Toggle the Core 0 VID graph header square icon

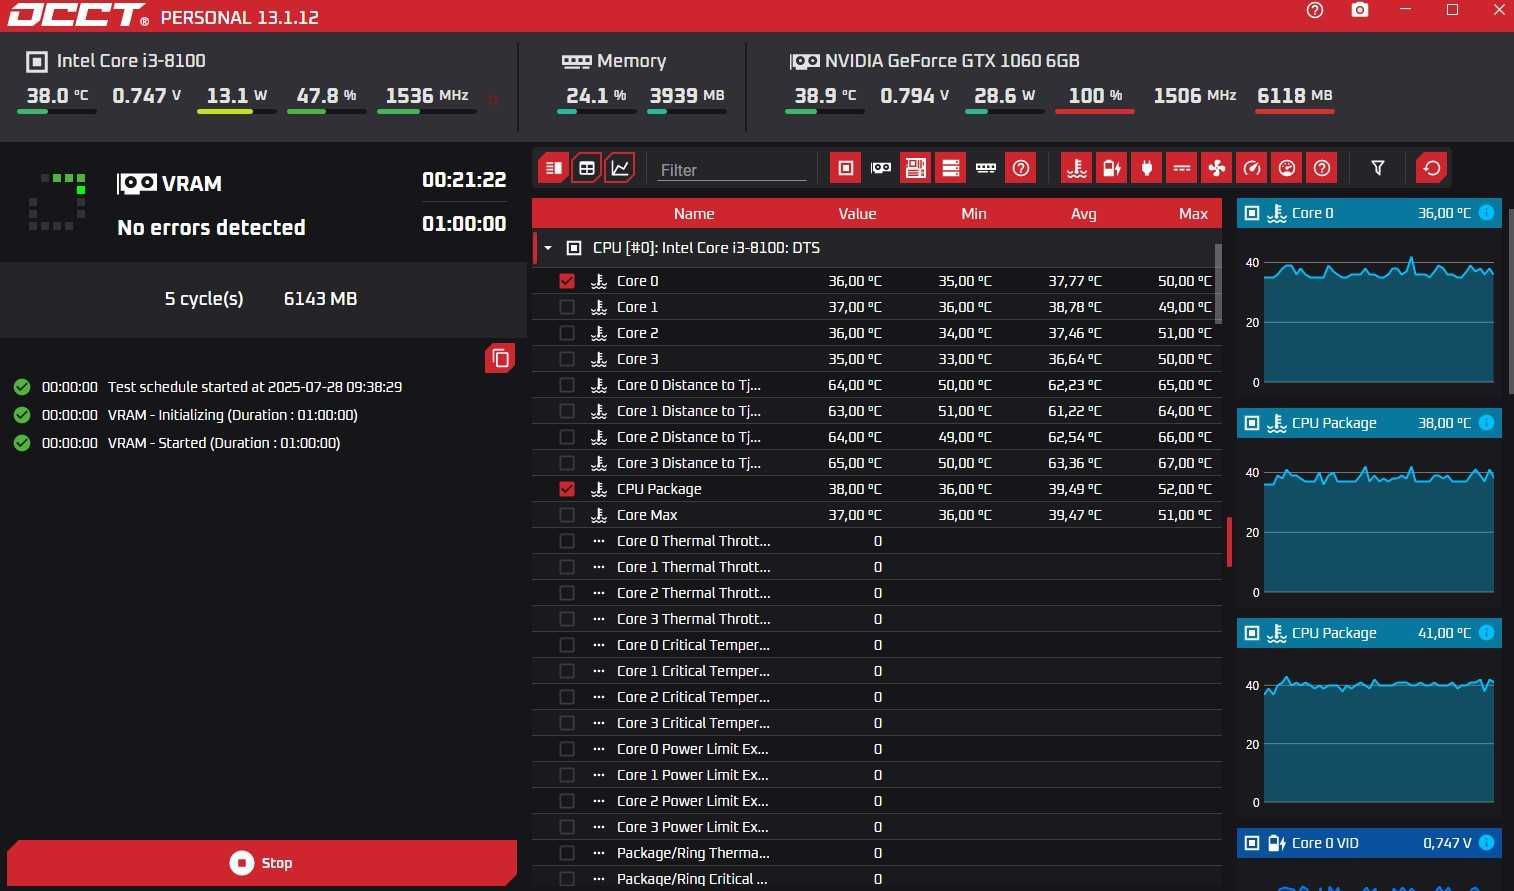coord(1251,843)
